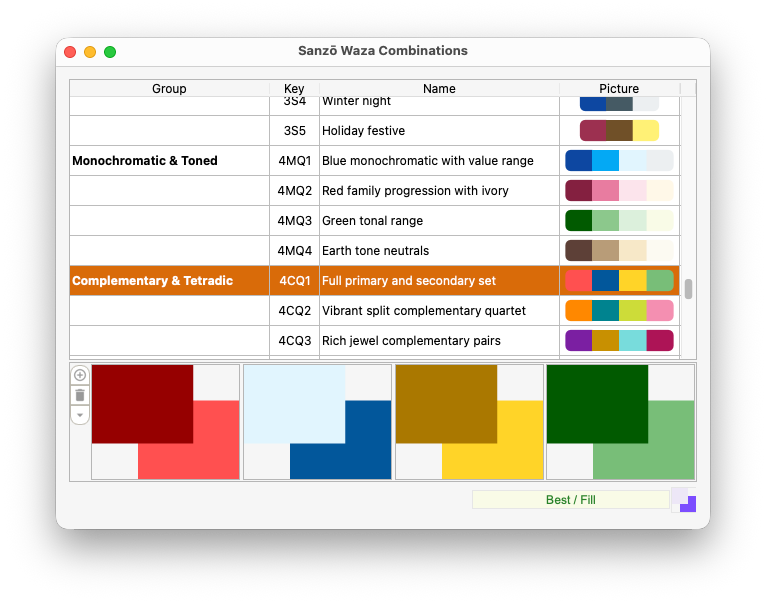Open the small down-arrow options menu

tap(80, 415)
